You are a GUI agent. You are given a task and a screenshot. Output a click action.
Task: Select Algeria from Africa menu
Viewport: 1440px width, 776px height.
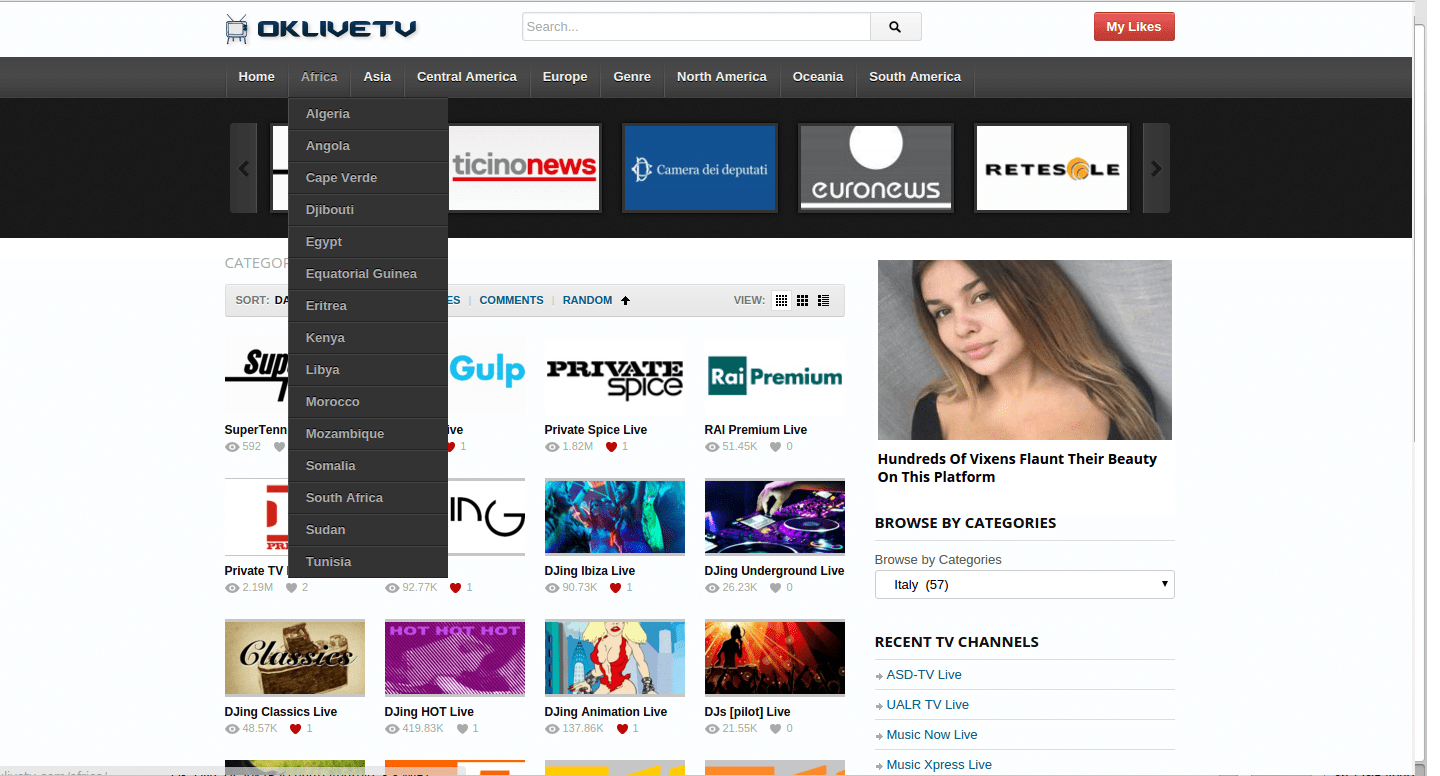(368, 114)
